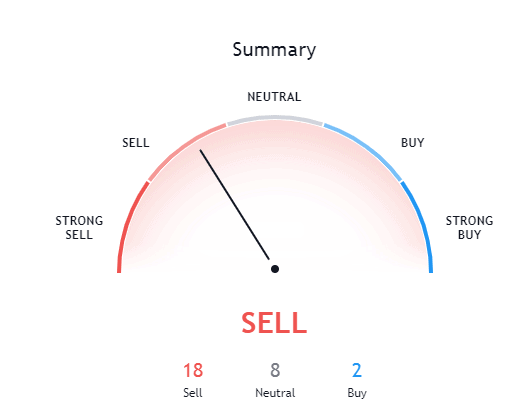Click the Buy count caption

point(357,393)
